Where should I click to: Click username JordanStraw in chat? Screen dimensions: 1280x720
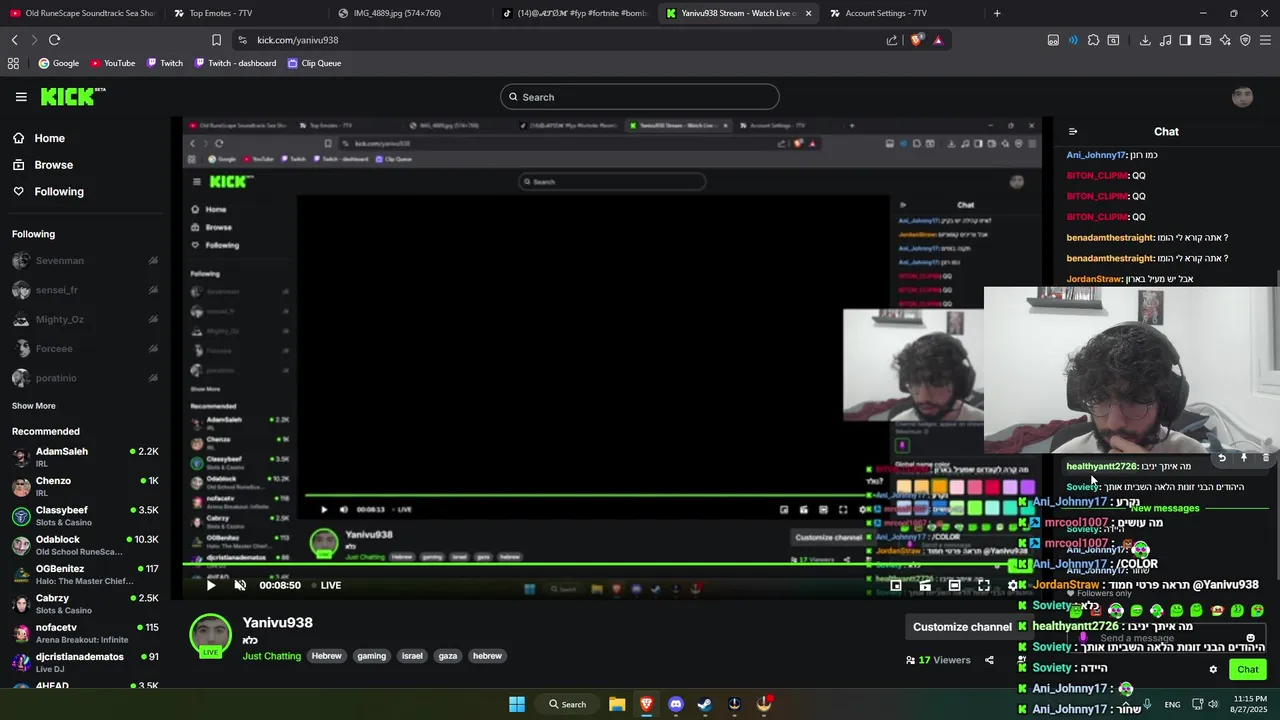1094,279
